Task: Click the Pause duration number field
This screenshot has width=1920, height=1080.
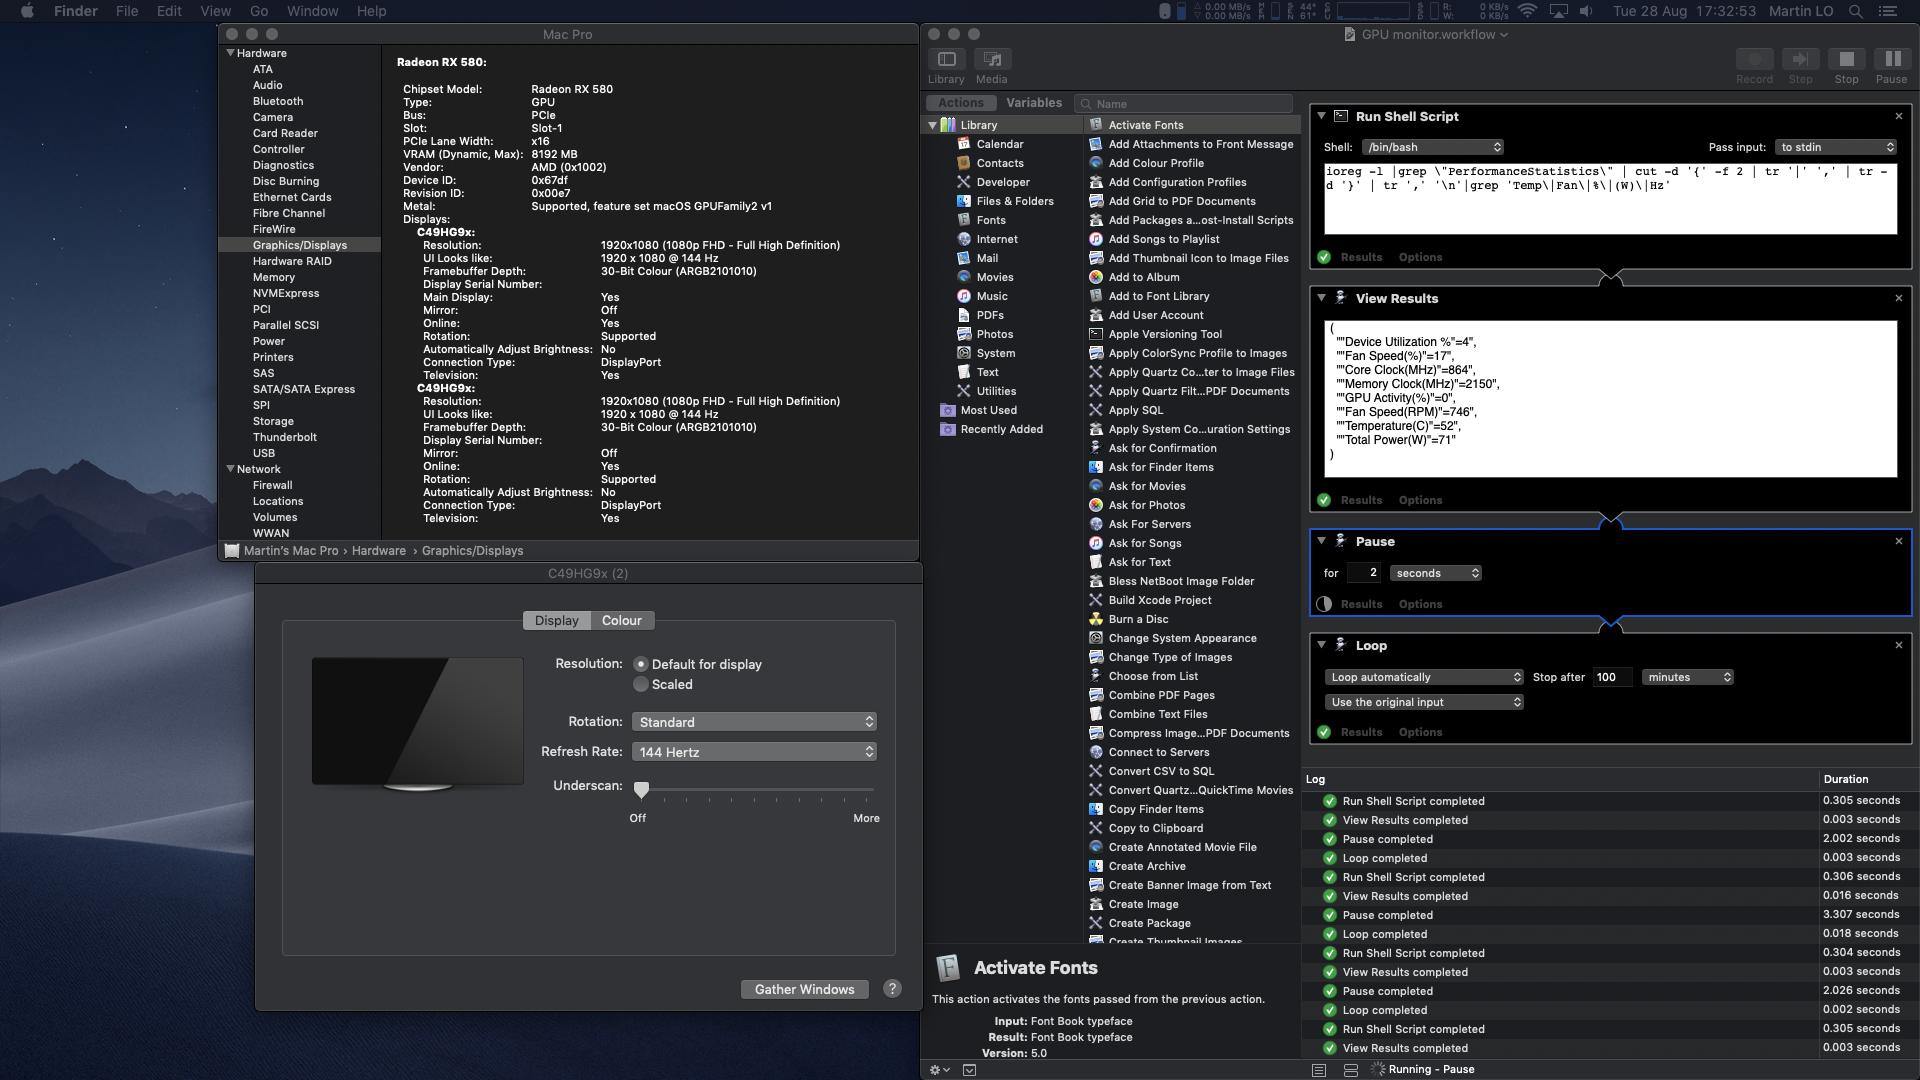Action: click(1364, 573)
